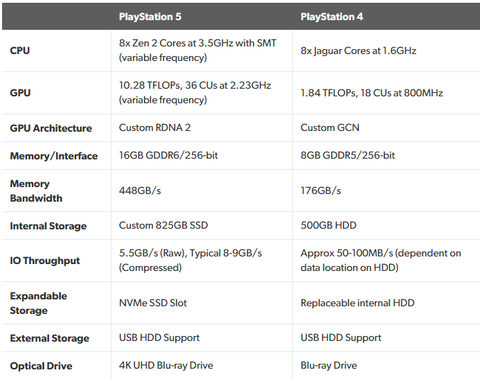Click the 4K UHD Blu-ray Drive cell
The image size is (480, 386).
(166, 365)
